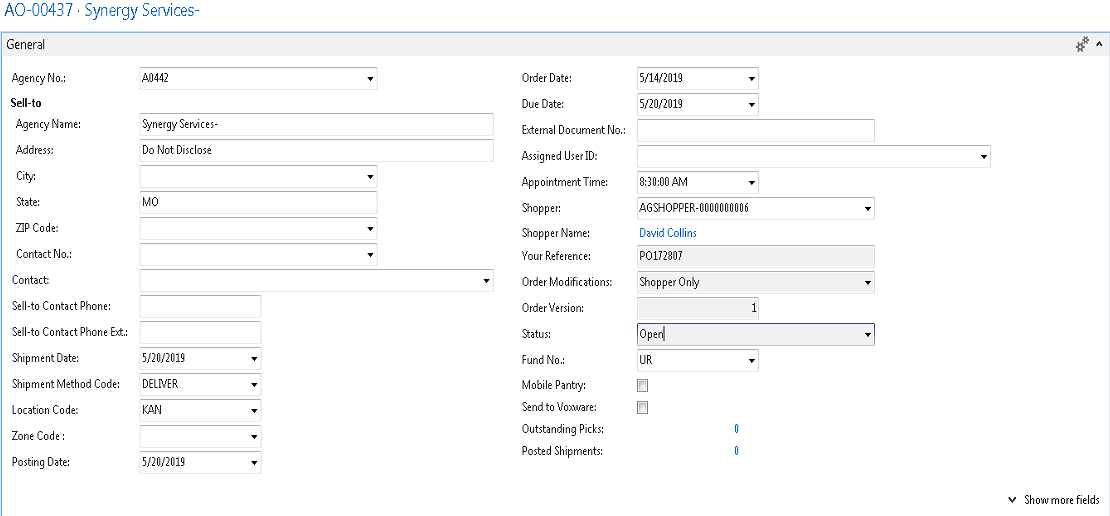Expand the Status dropdown list
1110x516 pixels.
[x=867, y=334]
